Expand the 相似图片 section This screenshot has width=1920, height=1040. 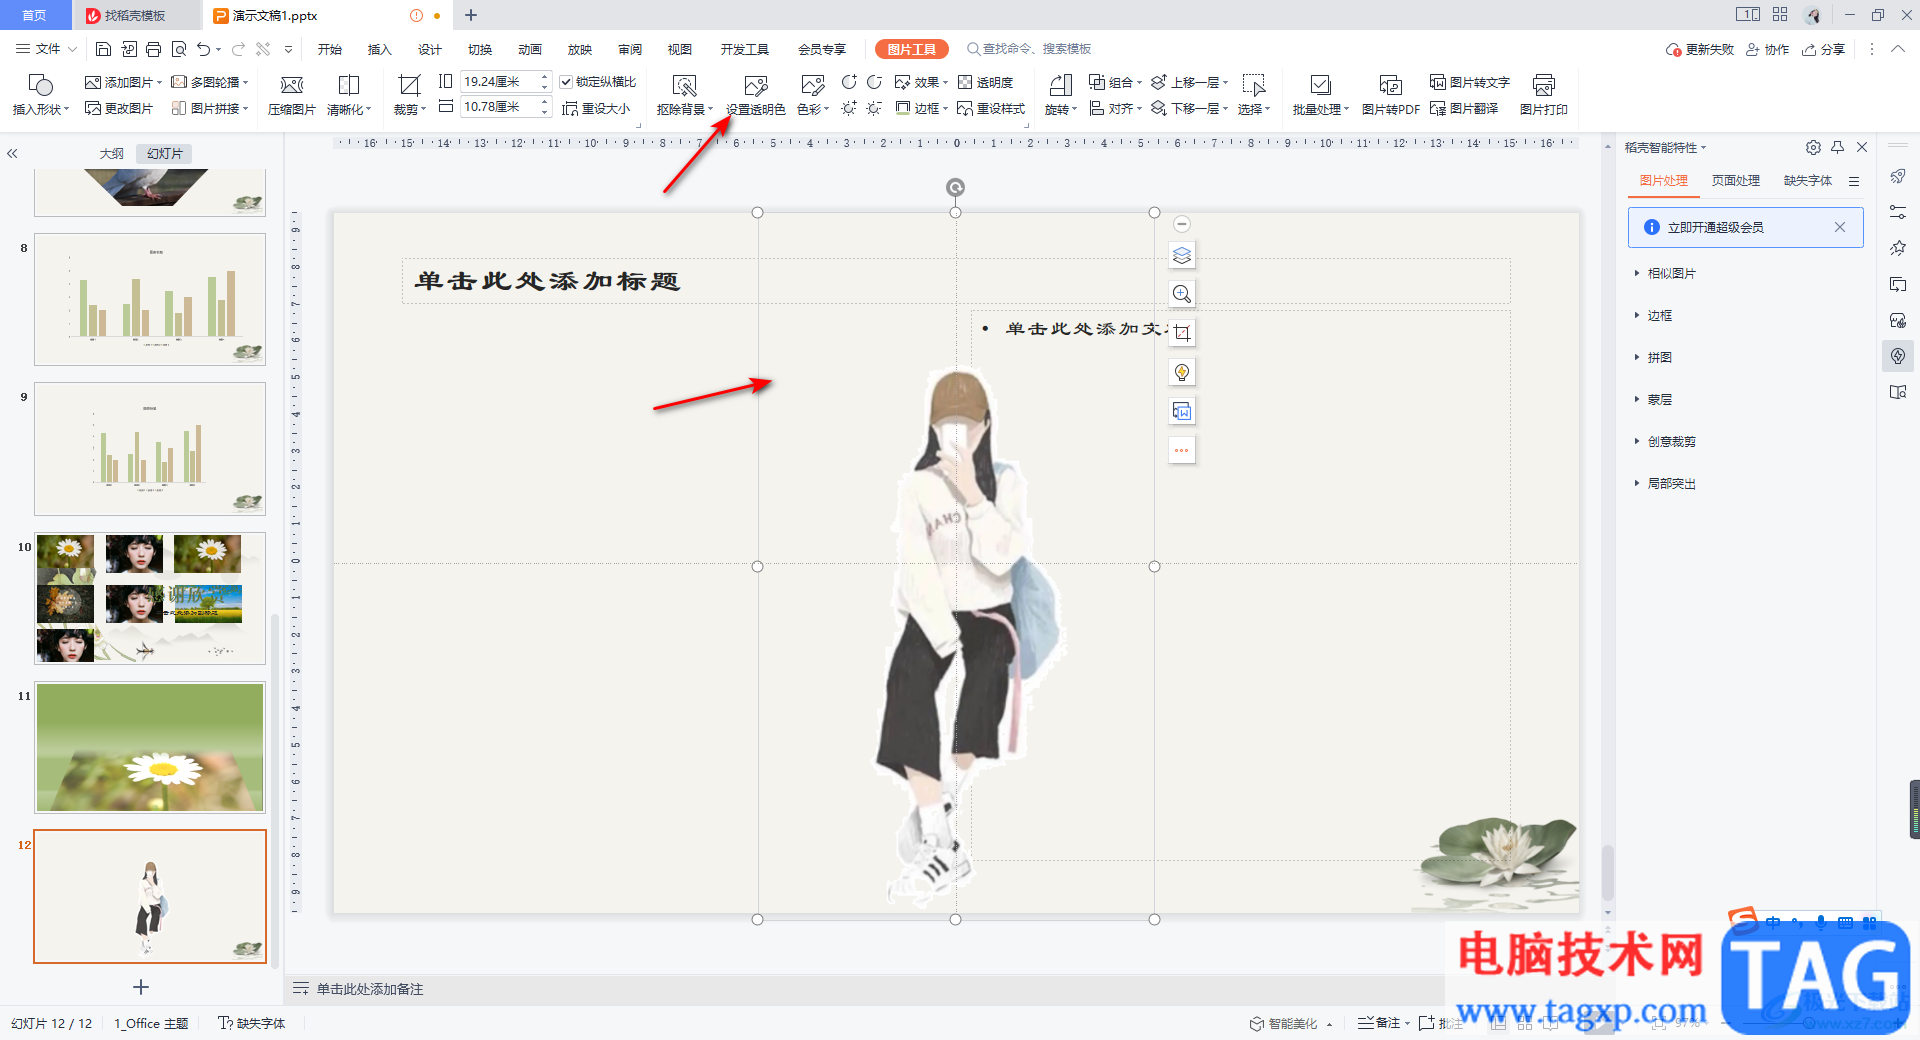(1671, 273)
